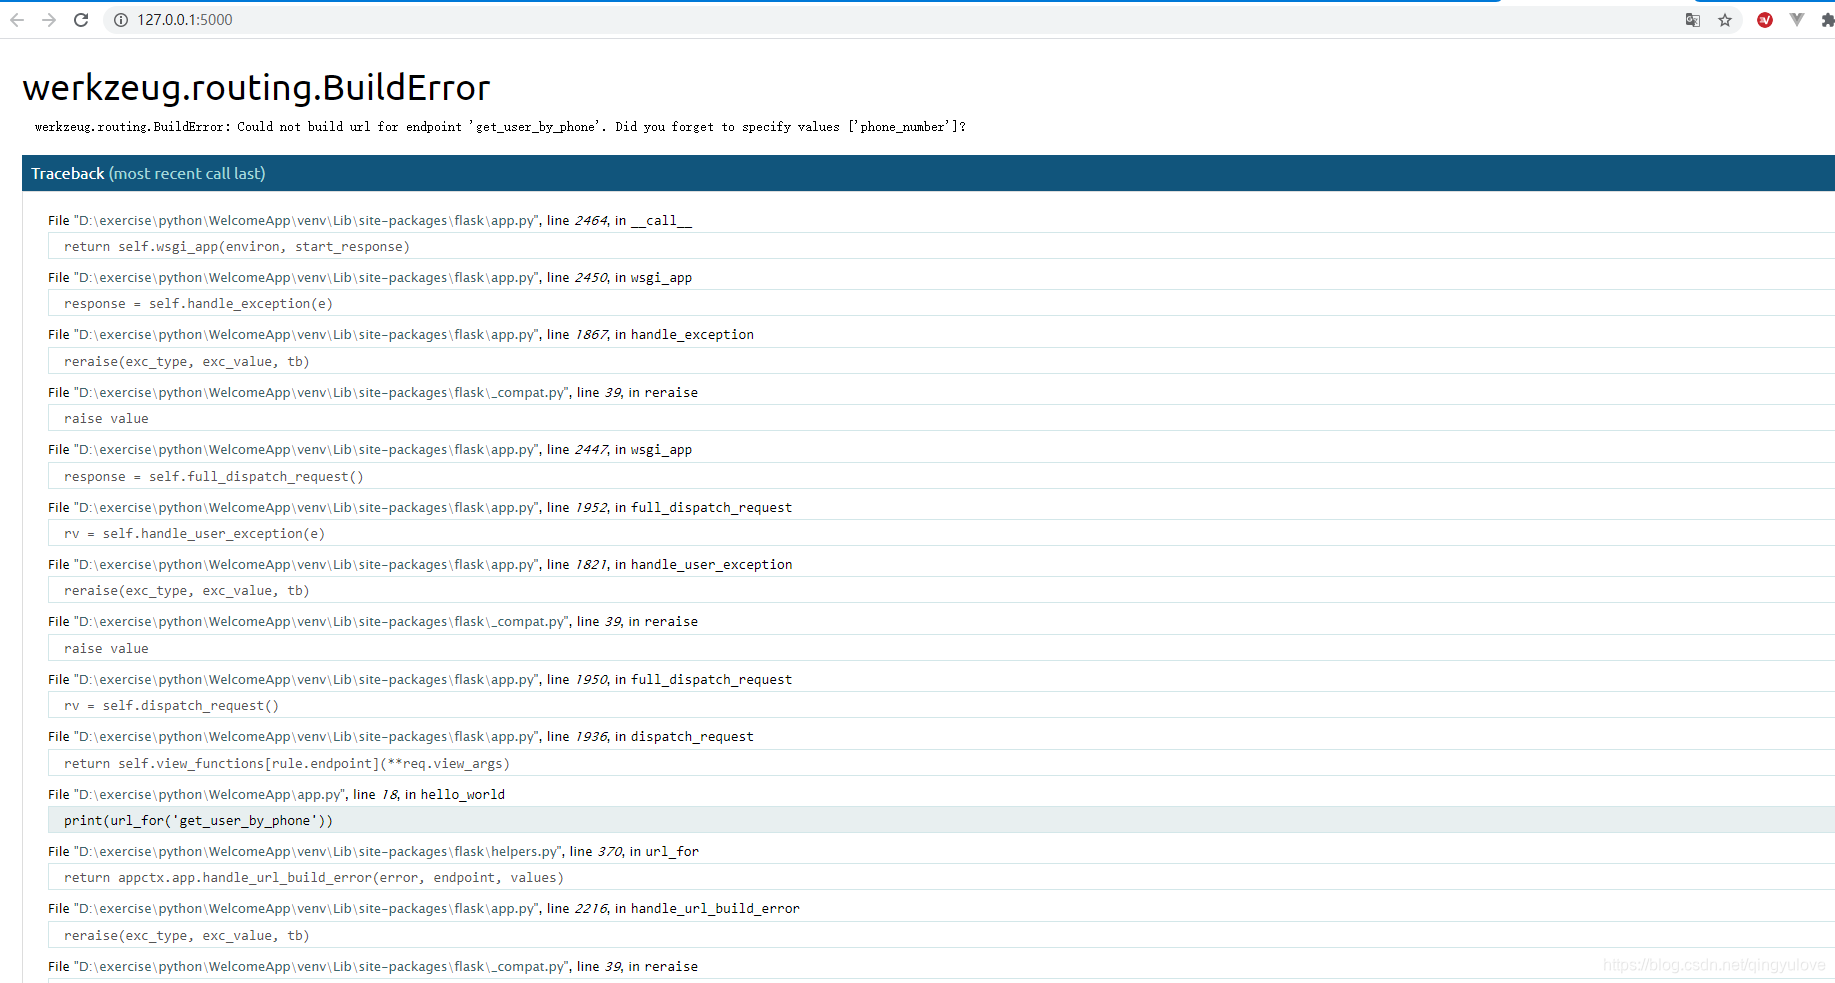Viewport: 1835px width, 983px height.
Task: Click the werkzeug.routing.BuildError heading
Action: (256, 88)
